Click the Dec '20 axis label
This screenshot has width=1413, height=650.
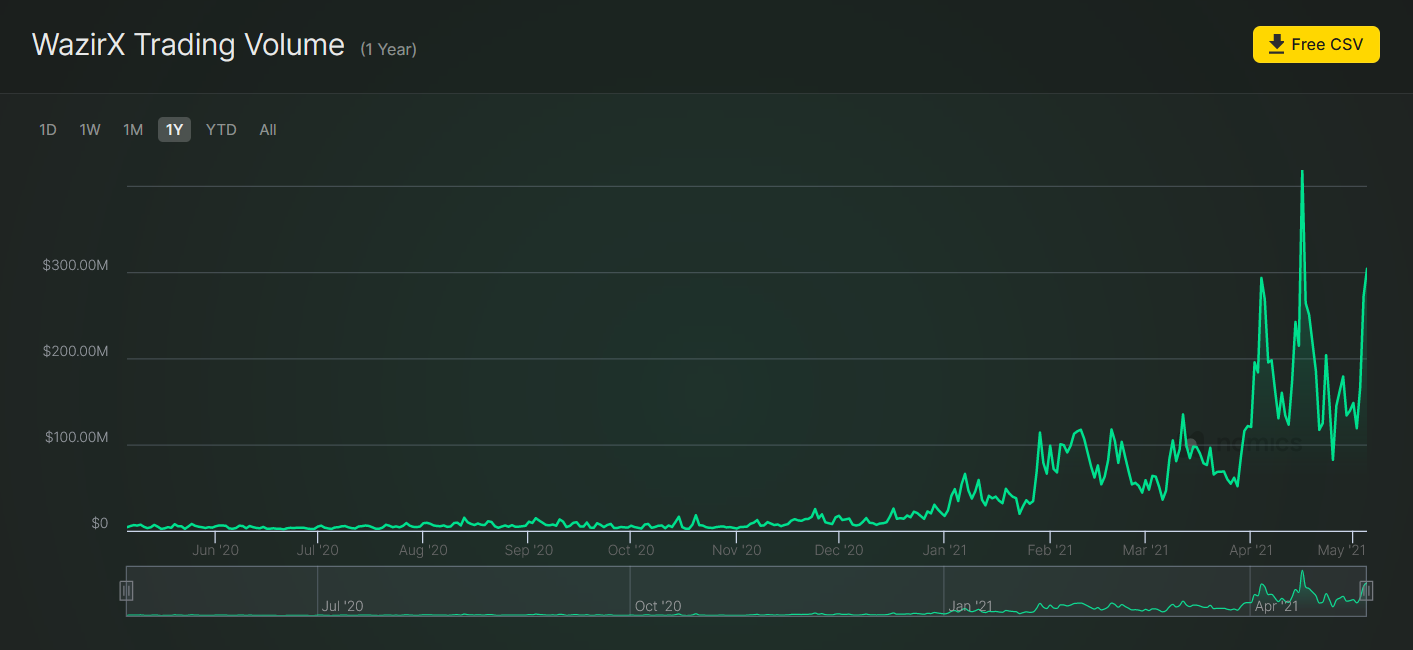pyautogui.click(x=839, y=550)
